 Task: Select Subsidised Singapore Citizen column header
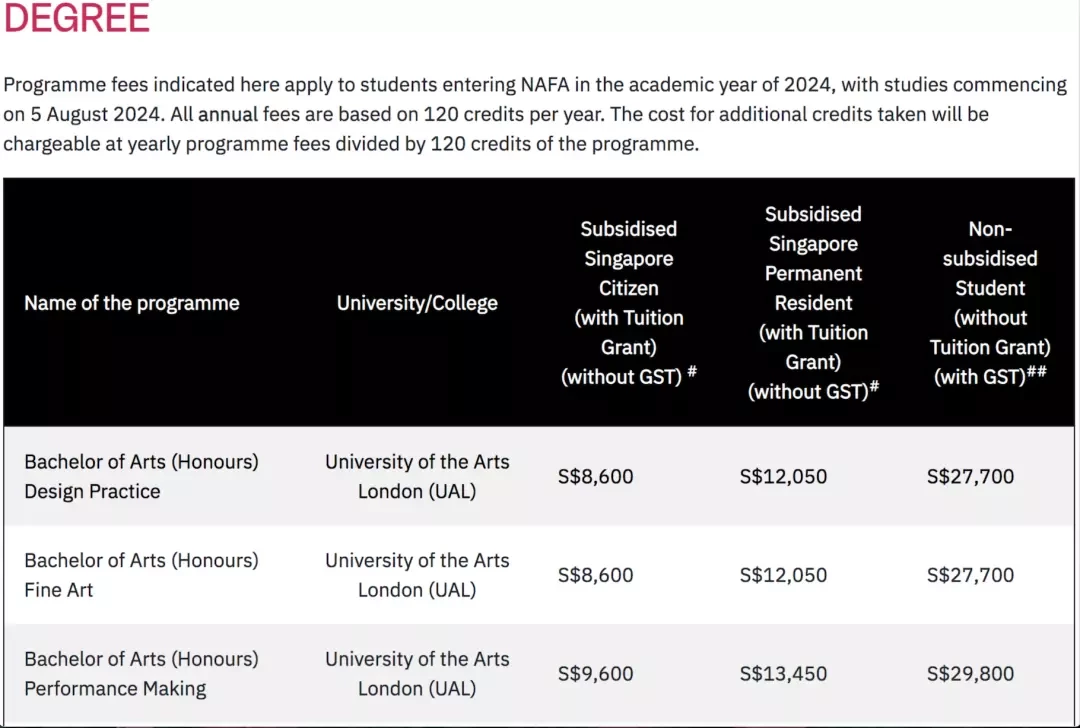pos(628,302)
